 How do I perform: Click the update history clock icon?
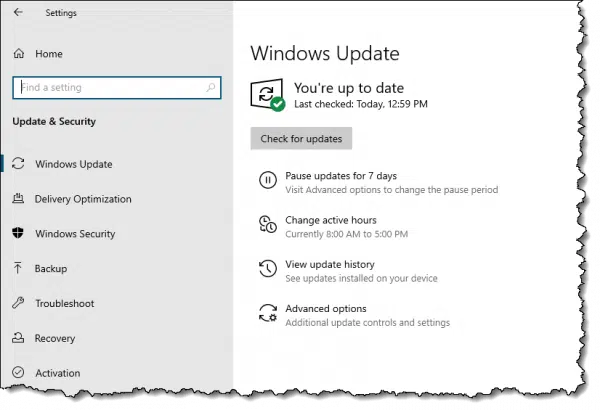(267, 268)
